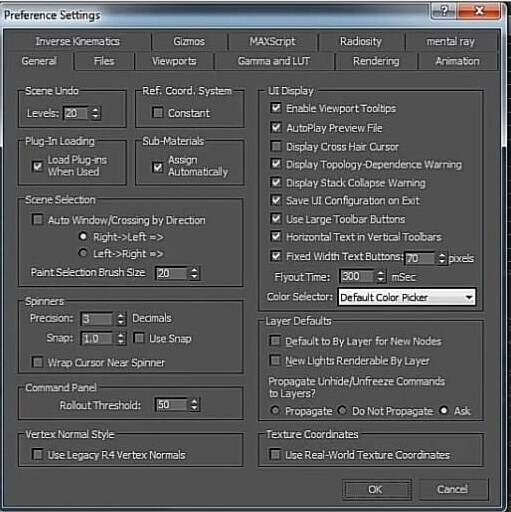Click the title bar help question icon
This screenshot has height=512, width=511.
coord(444,11)
